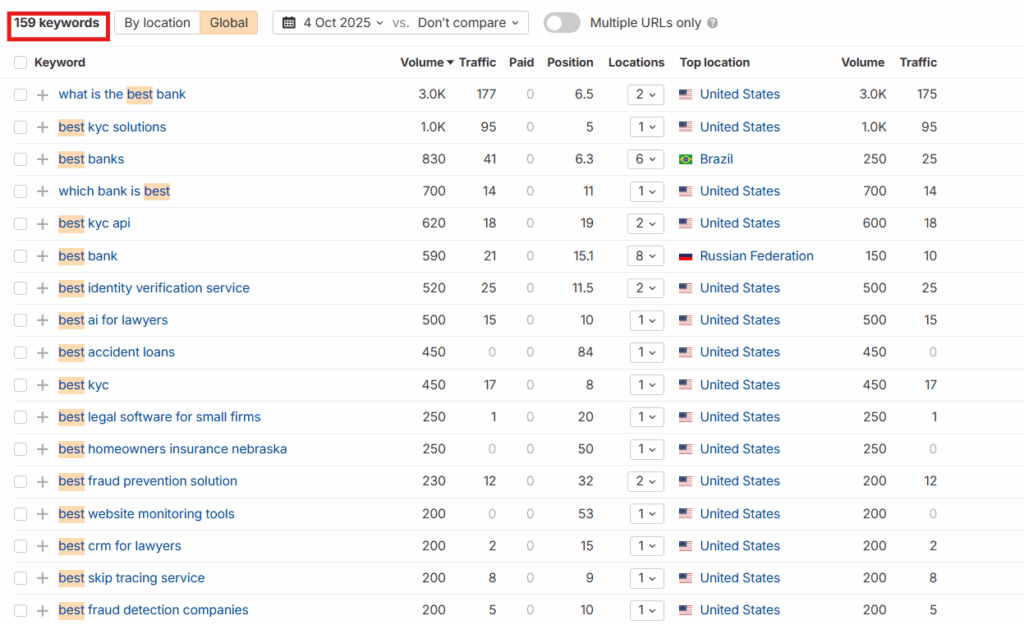The height and width of the screenshot is (625, 1024).
Task: Expand 'which bank is best' using plus icon
Action: 42,191
